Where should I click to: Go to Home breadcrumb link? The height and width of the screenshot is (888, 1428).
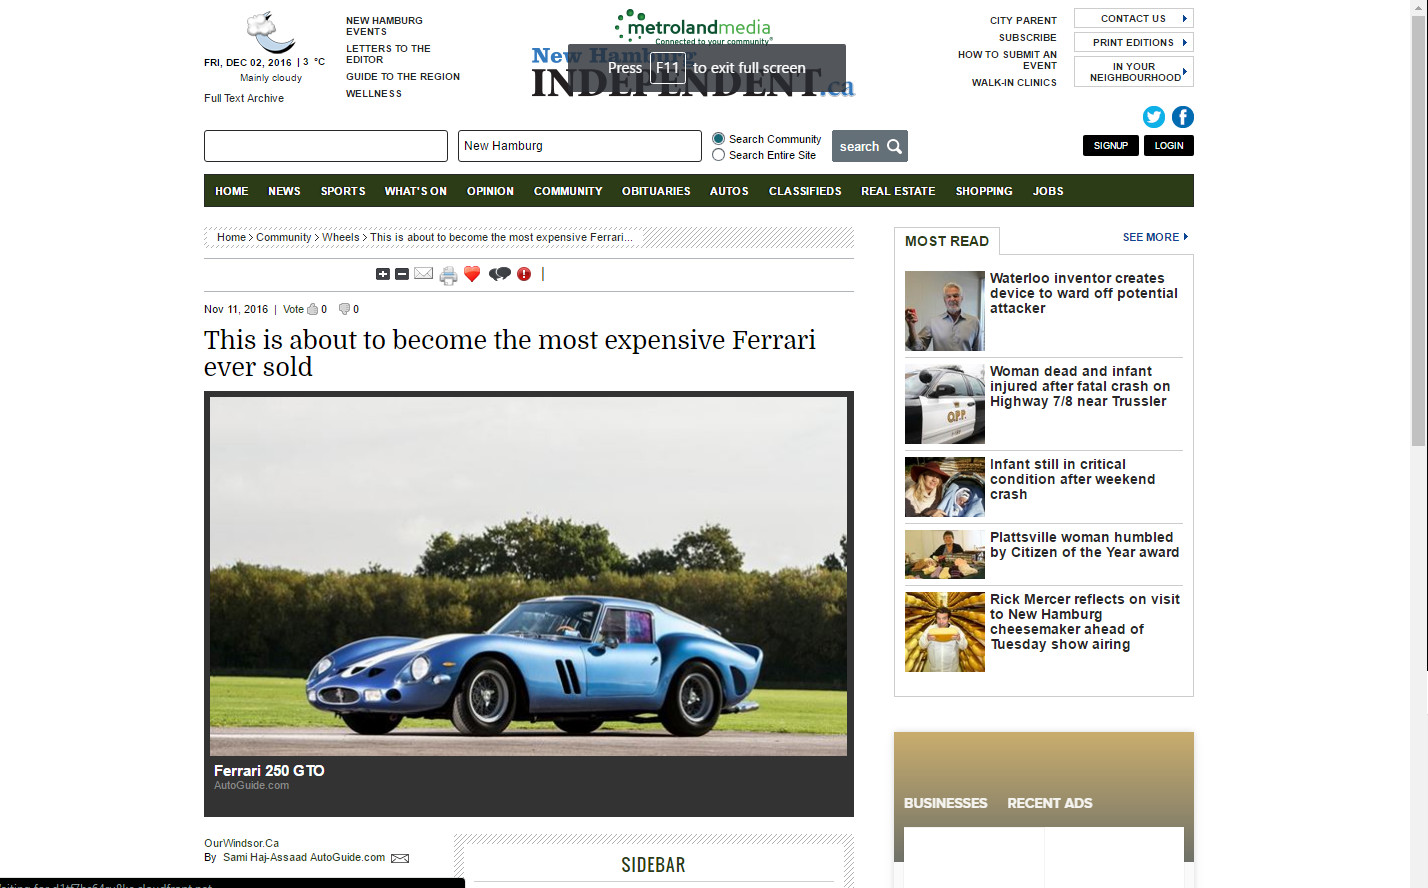[231, 237]
